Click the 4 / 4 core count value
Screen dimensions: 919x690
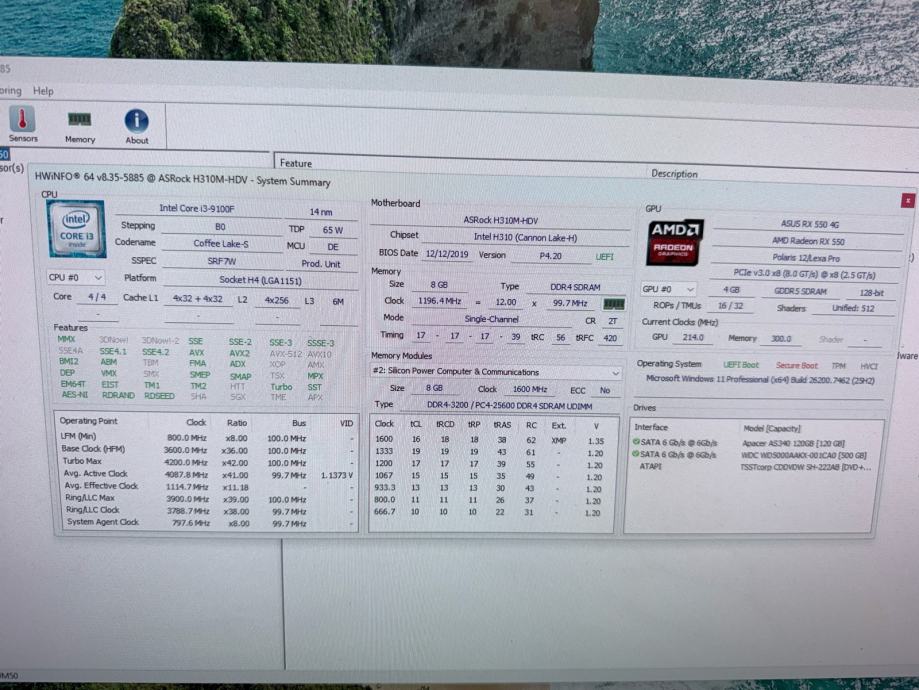coord(97,297)
